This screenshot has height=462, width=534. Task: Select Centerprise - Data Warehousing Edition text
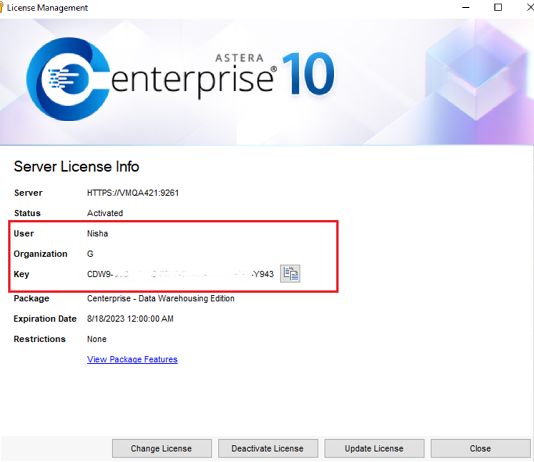pyautogui.click(x=160, y=299)
